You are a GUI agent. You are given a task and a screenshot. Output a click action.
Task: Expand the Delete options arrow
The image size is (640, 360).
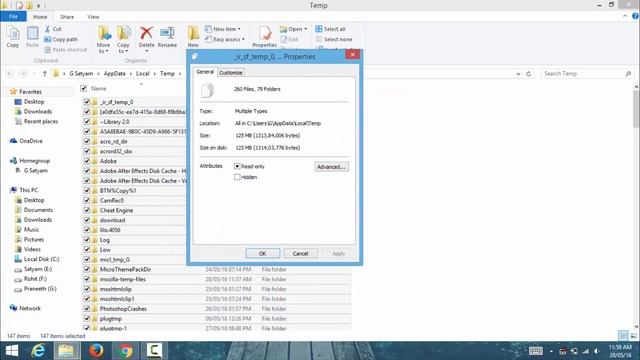click(x=146, y=51)
